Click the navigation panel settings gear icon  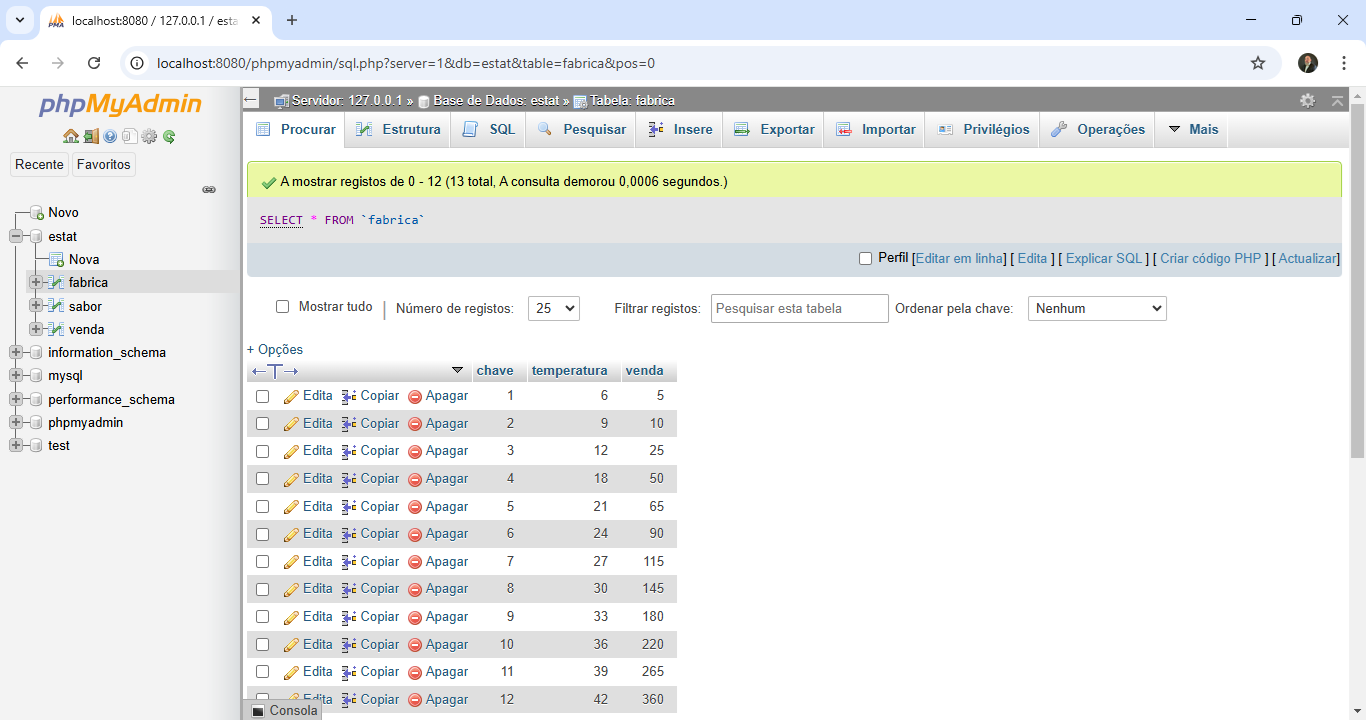coord(149,137)
